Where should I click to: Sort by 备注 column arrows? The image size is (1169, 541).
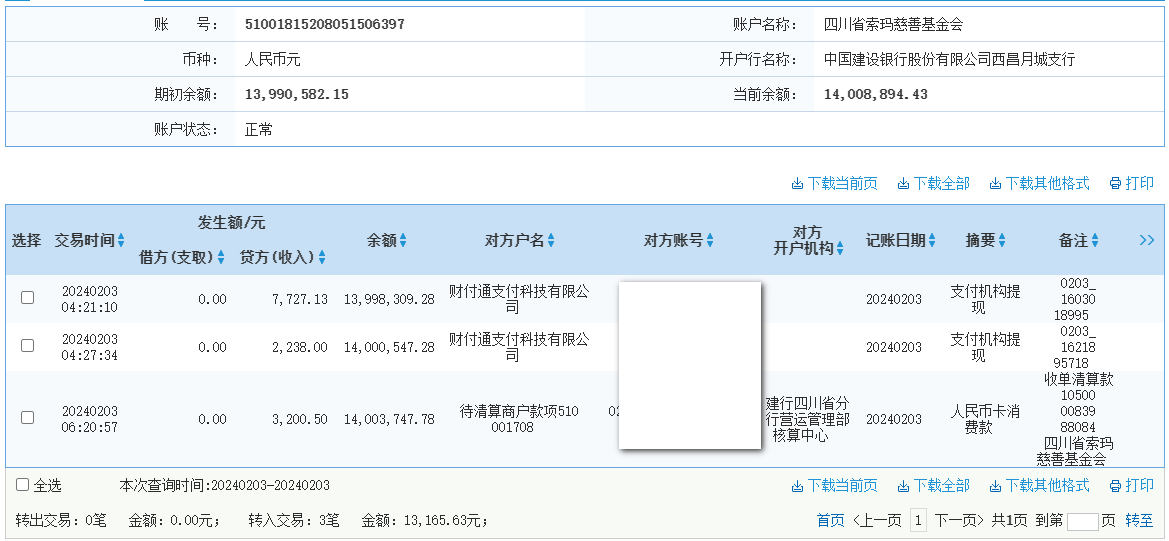tap(1095, 241)
